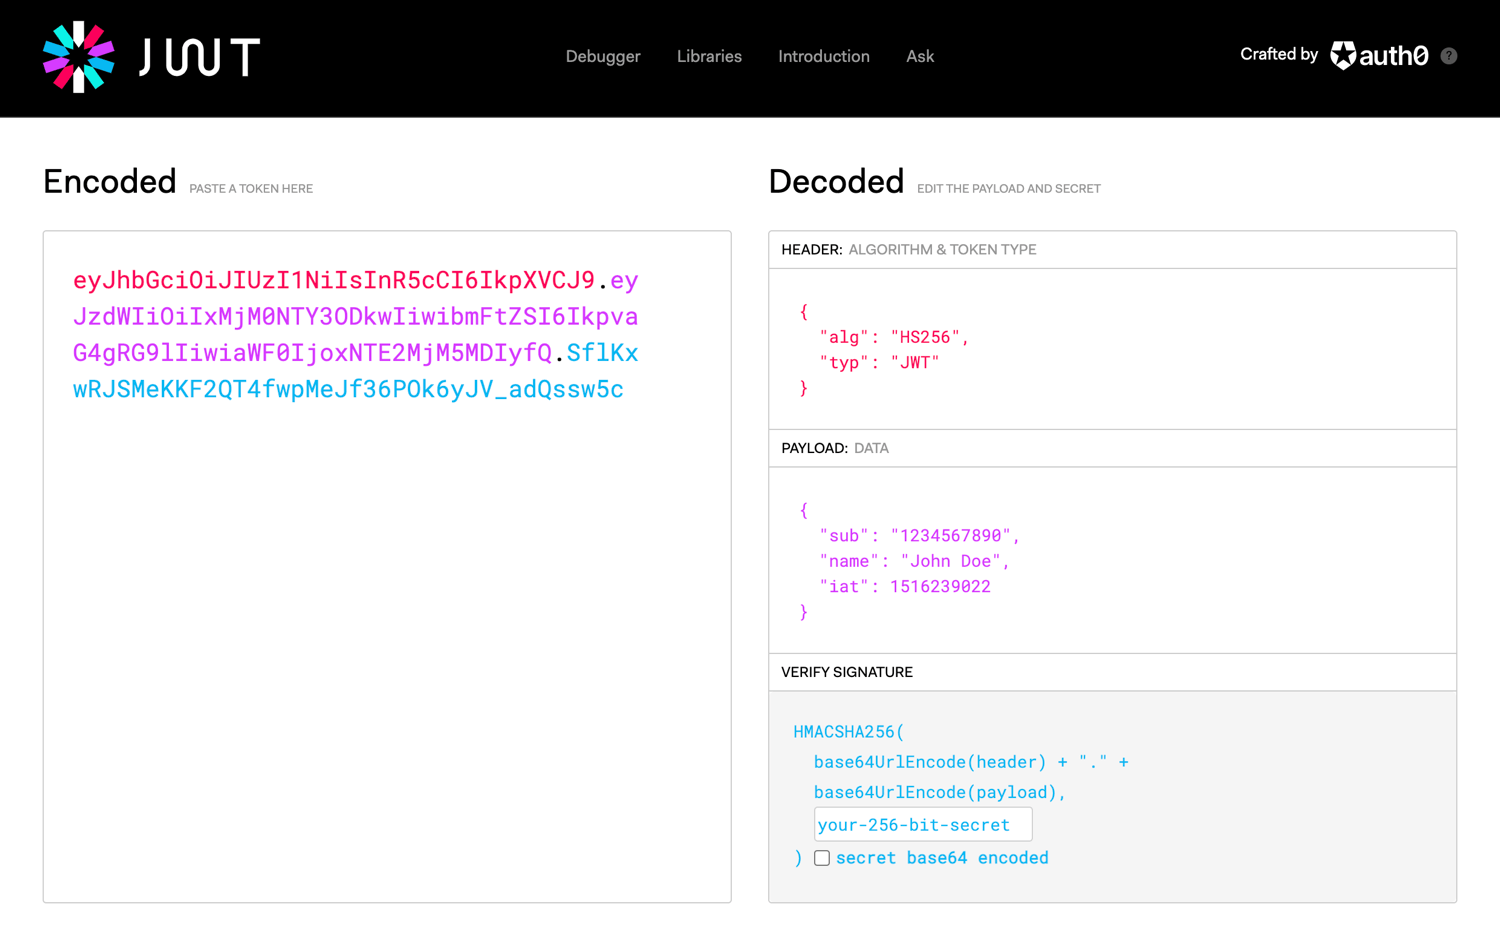The height and width of the screenshot is (940, 1500).
Task: Click the HMACSHA256( text
Action: (x=848, y=732)
